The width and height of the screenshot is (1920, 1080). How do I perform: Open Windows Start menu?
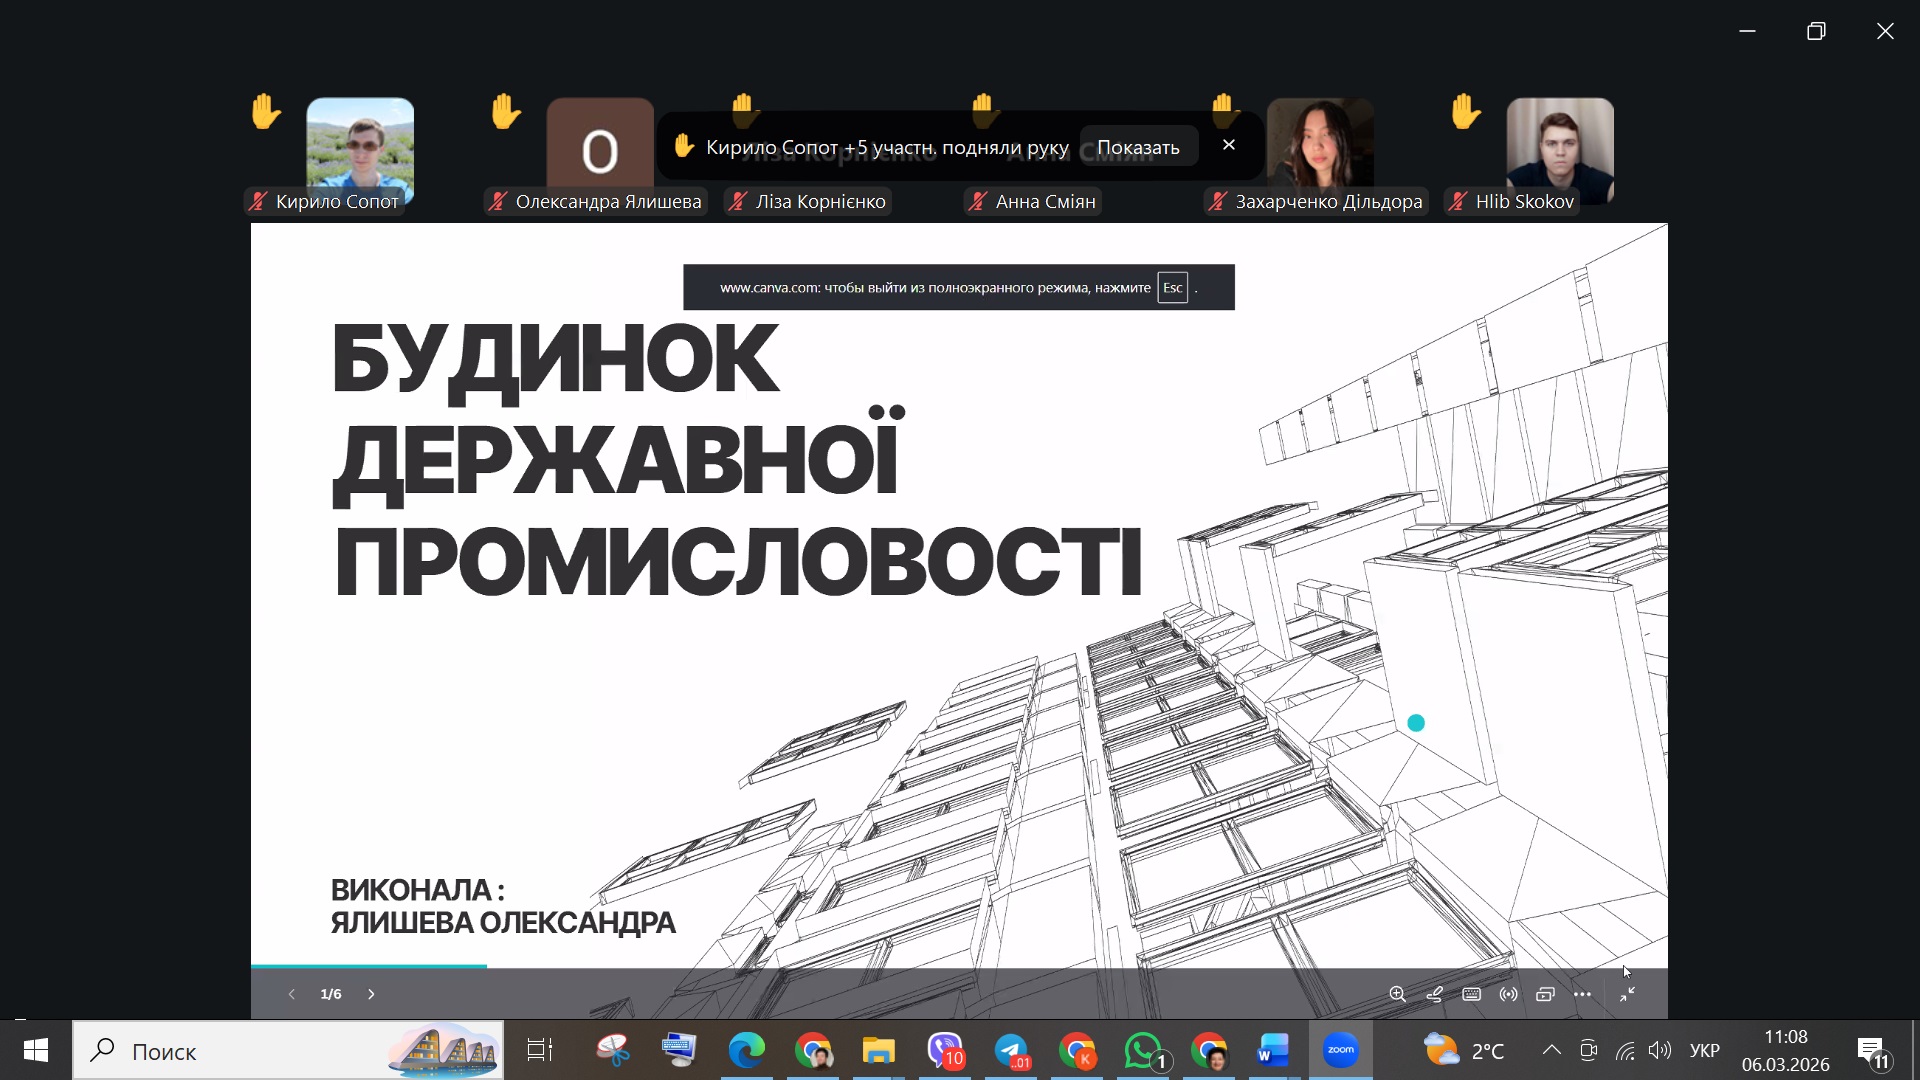coord(36,1050)
